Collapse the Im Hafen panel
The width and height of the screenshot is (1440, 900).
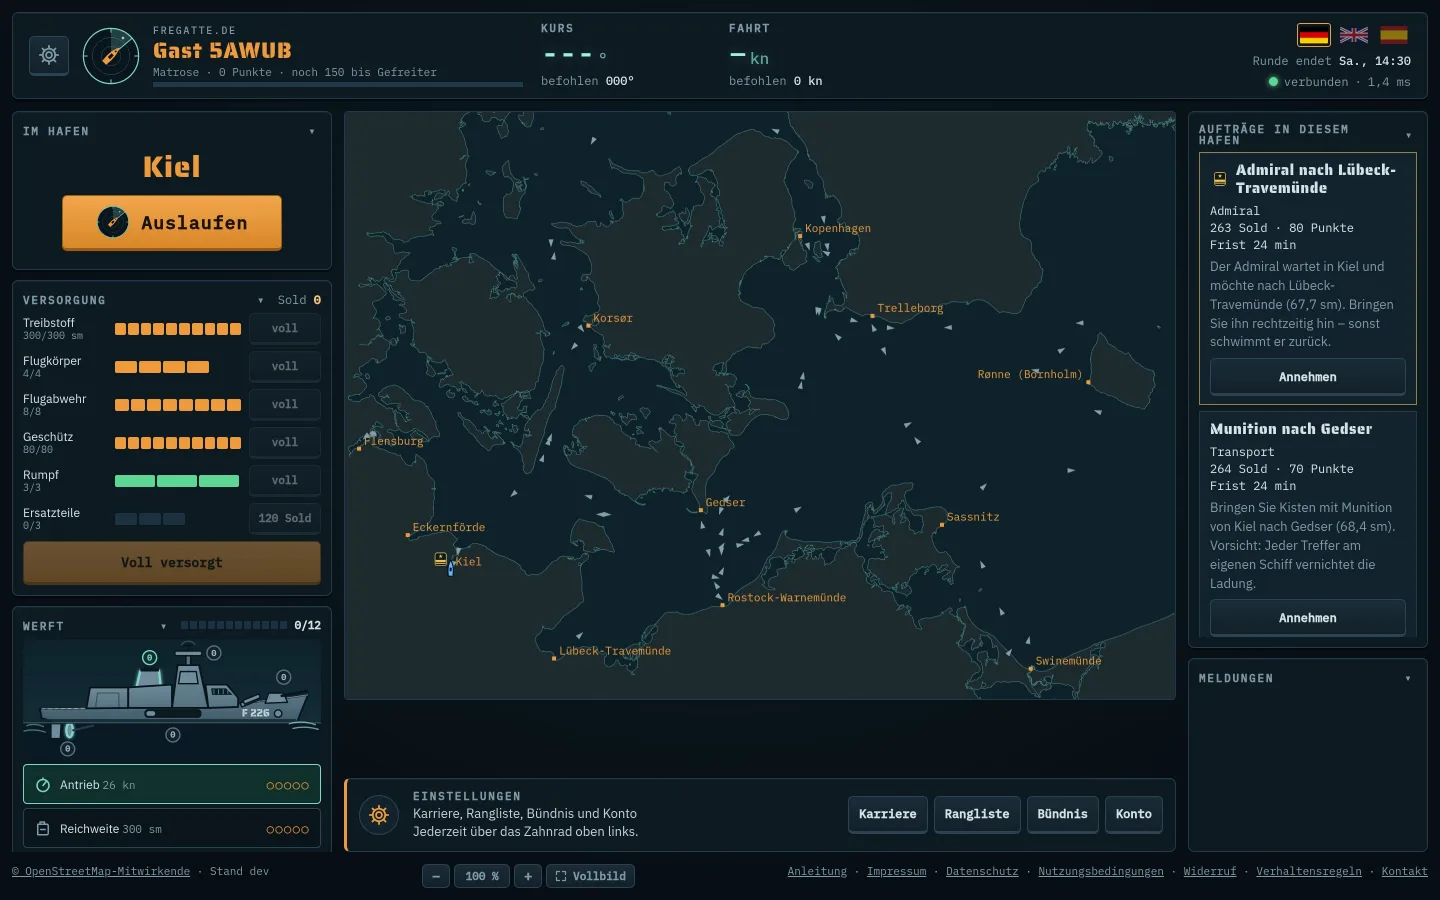click(x=312, y=131)
